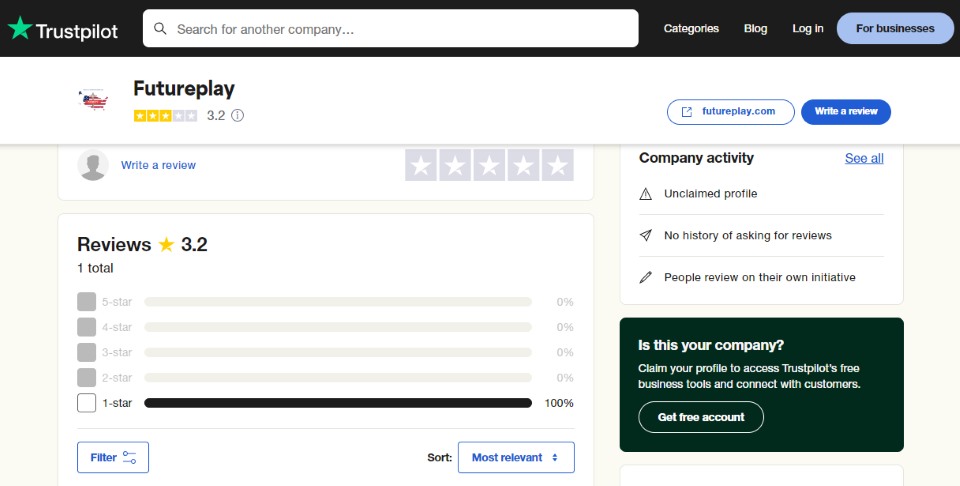960x486 pixels.
Task: Open the Categories menu item
Action: coord(691,28)
